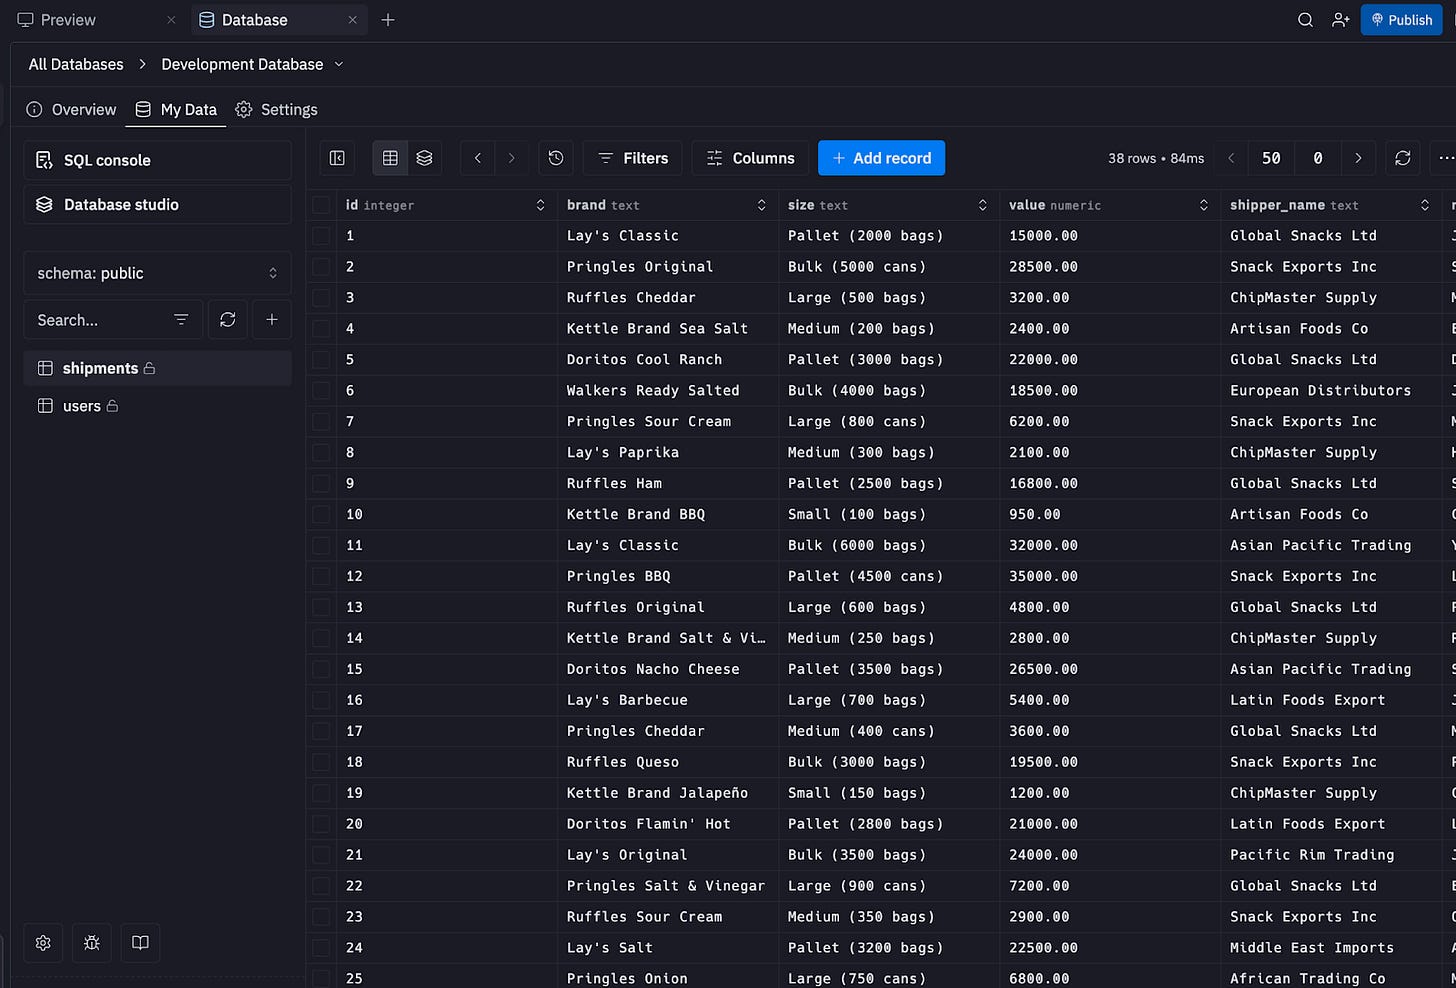Click the rows limit field showing 50
Viewport: 1456px width, 988px height.
tap(1271, 158)
